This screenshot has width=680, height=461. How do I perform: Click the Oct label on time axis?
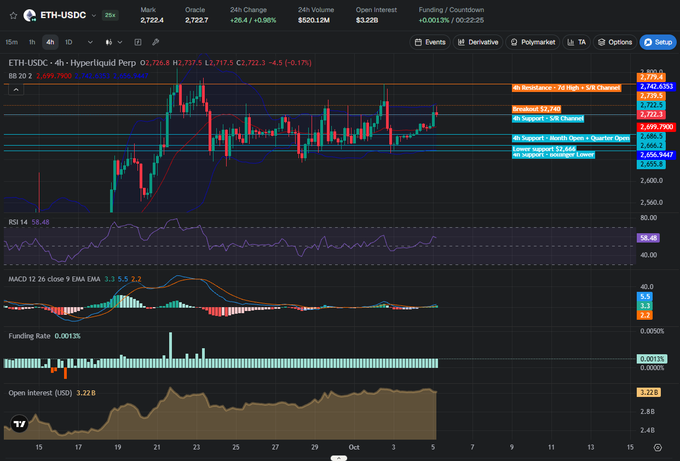tap(354, 447)
